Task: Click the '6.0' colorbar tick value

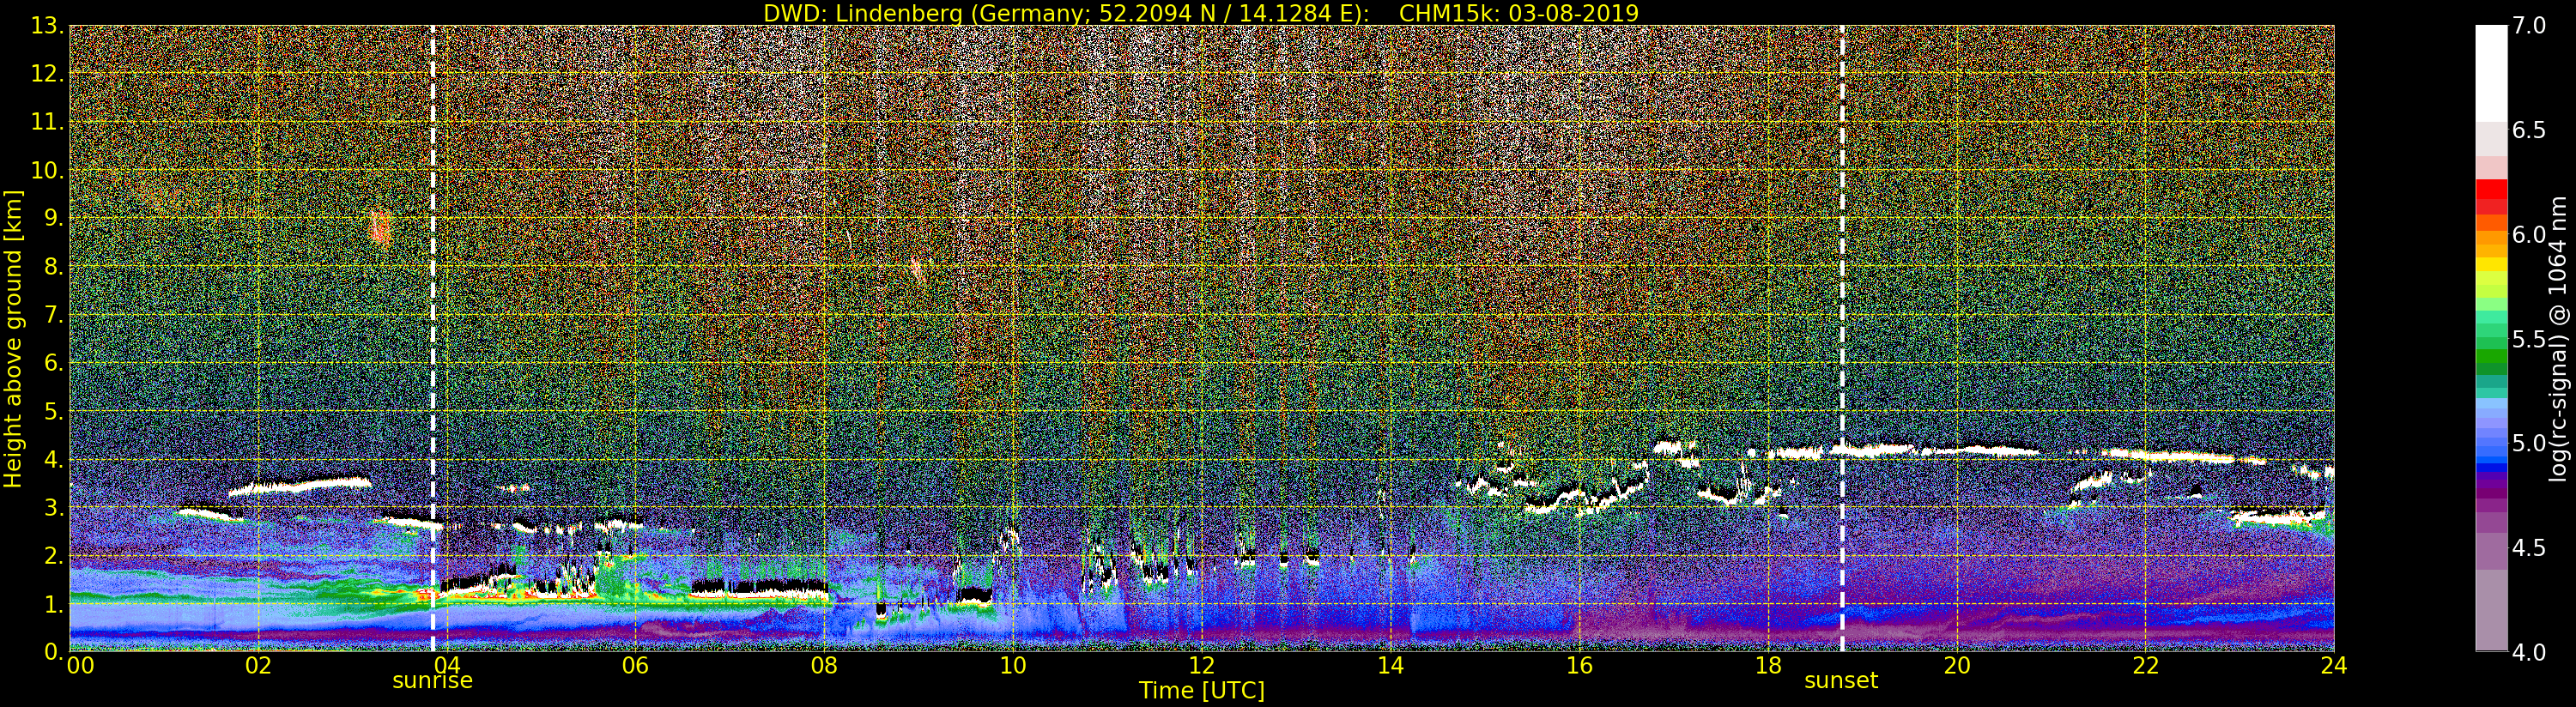Action: (x=2529, y=235)
